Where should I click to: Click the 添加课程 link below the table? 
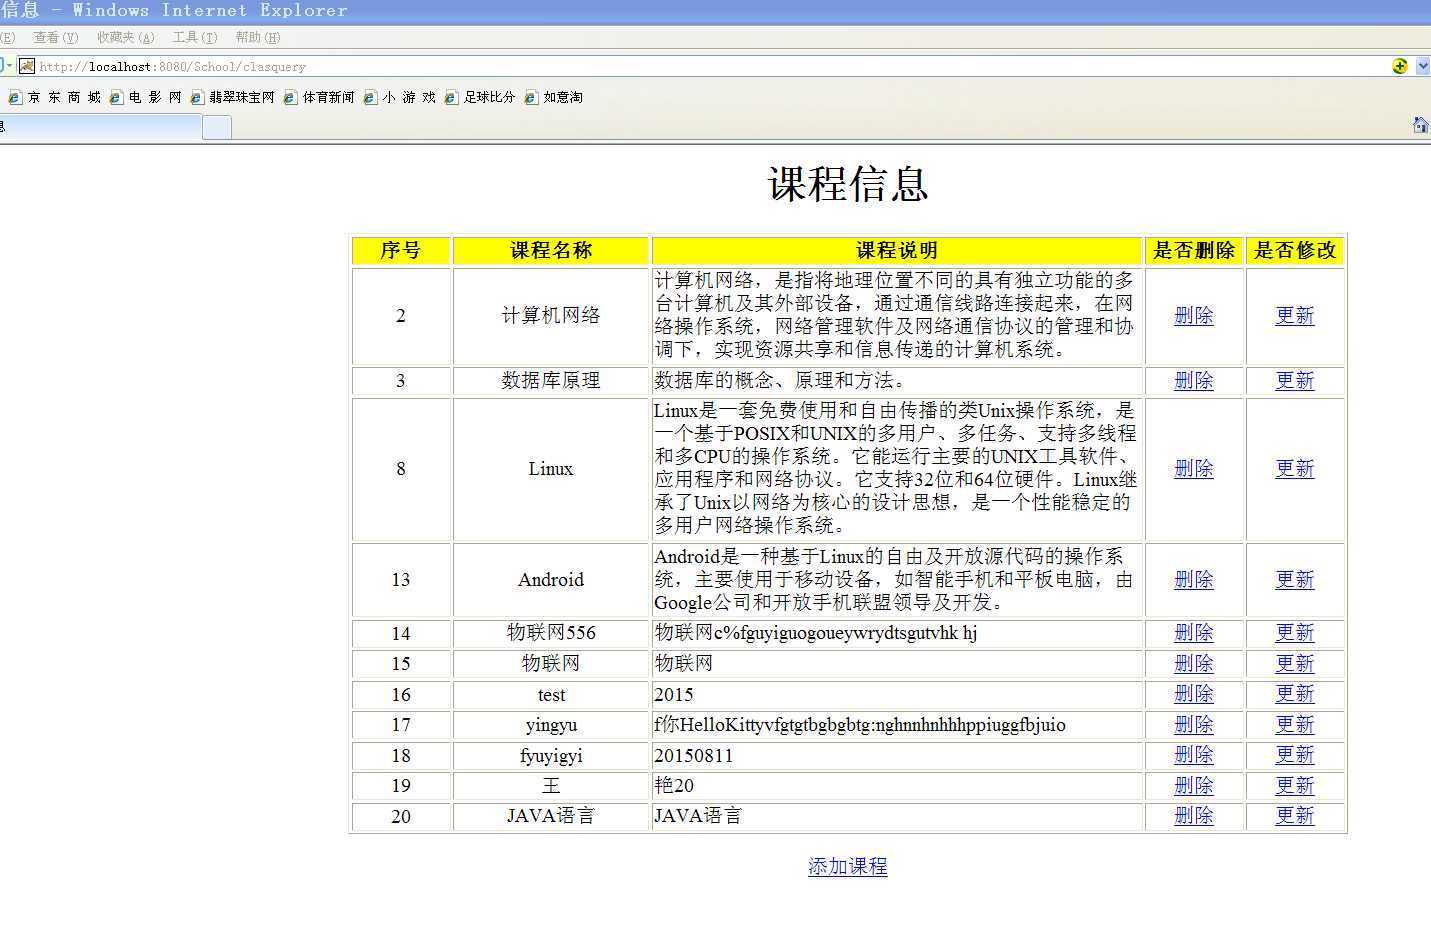(x=848, y=867)
